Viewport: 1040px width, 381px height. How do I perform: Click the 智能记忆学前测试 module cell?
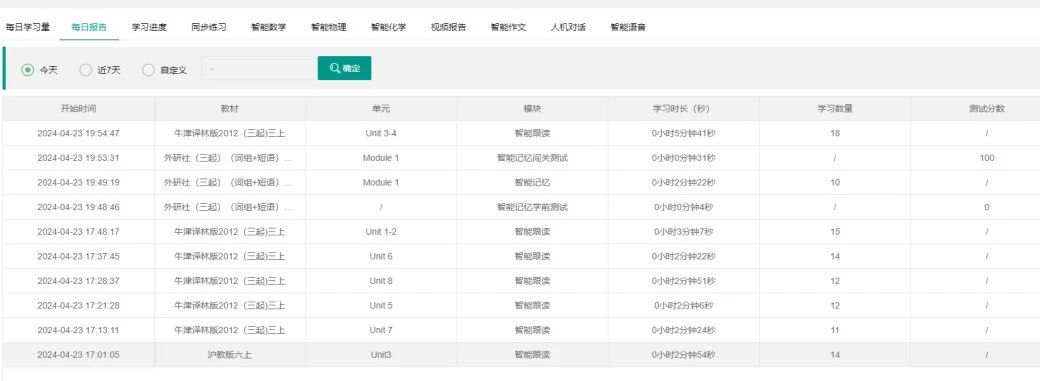[x=532, y=207]
